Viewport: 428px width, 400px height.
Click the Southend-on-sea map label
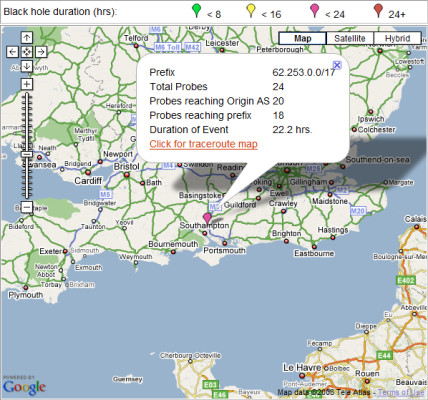377,160
